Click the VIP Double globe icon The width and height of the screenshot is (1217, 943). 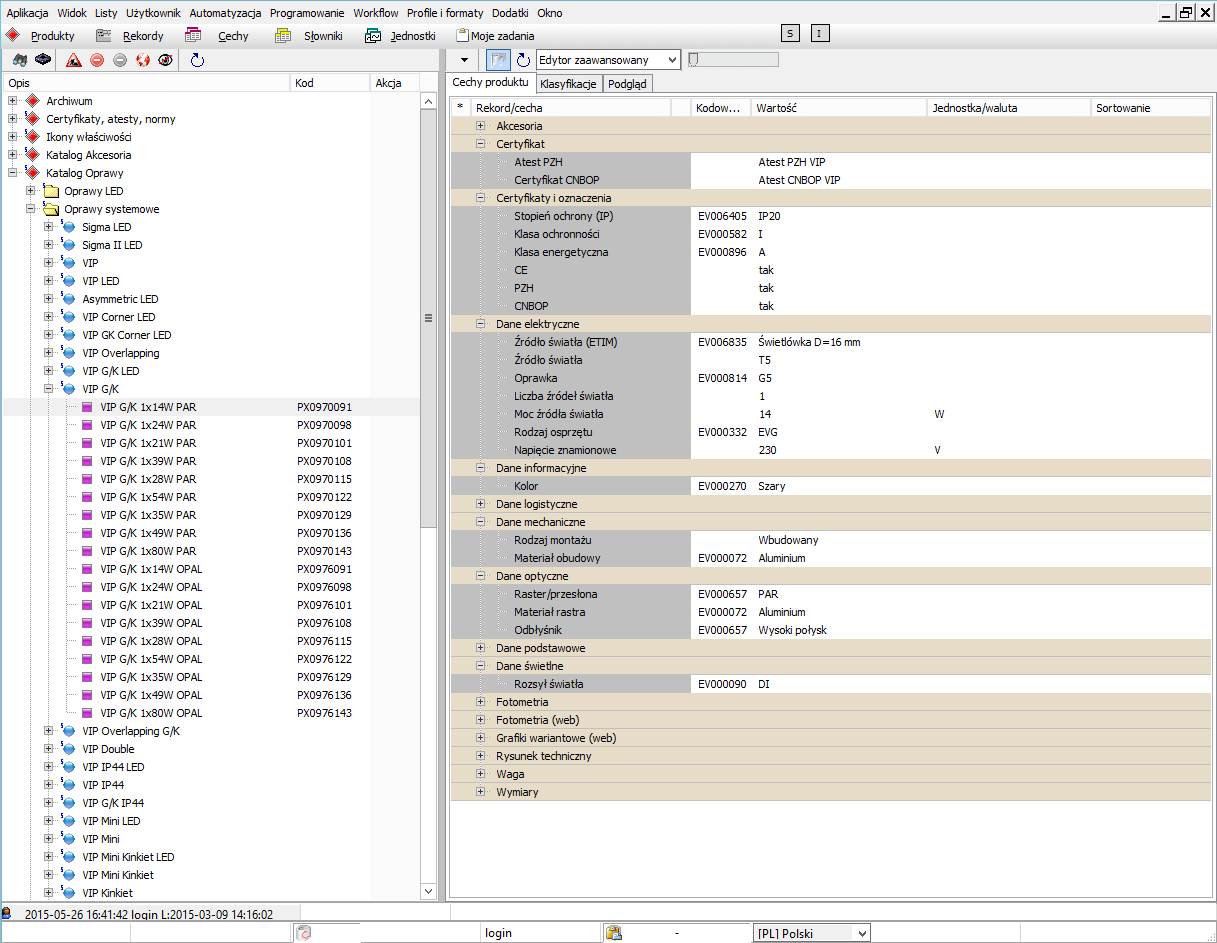coord(68,749)
